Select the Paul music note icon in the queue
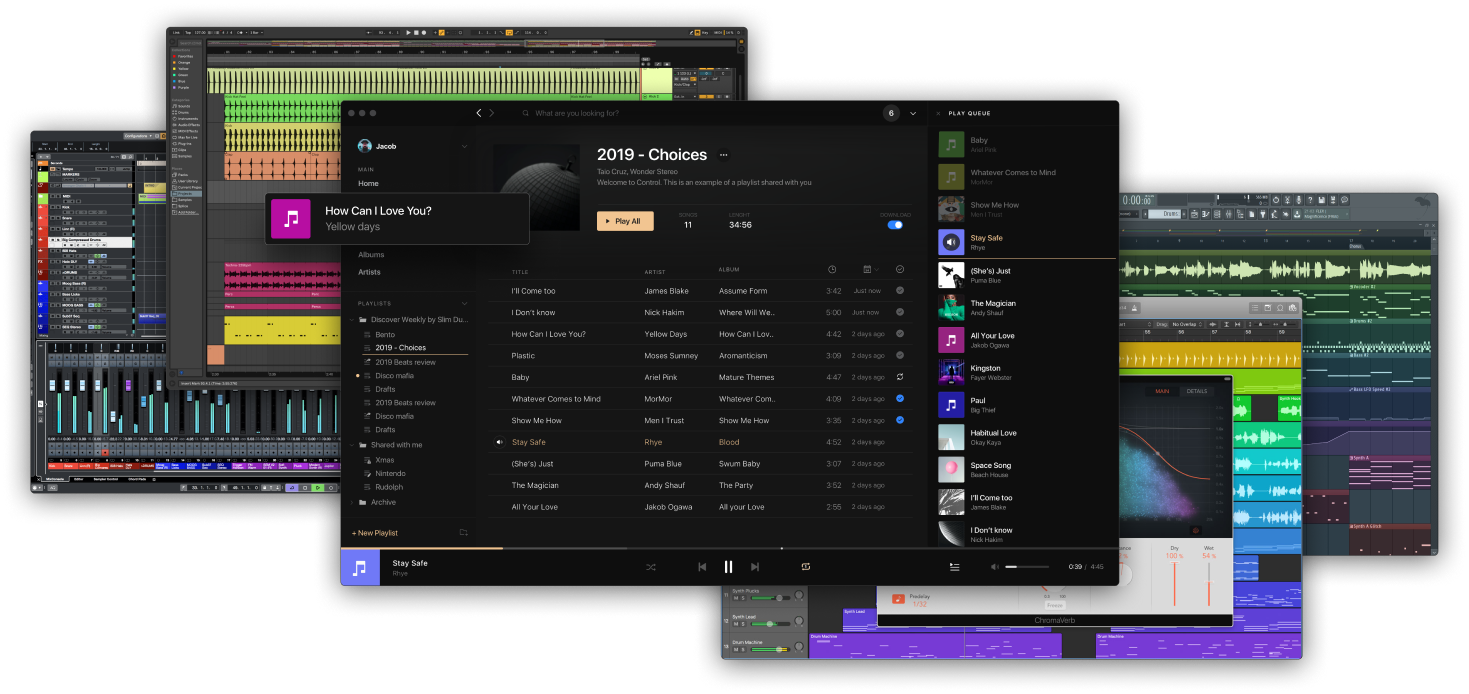 pos(951,405)
